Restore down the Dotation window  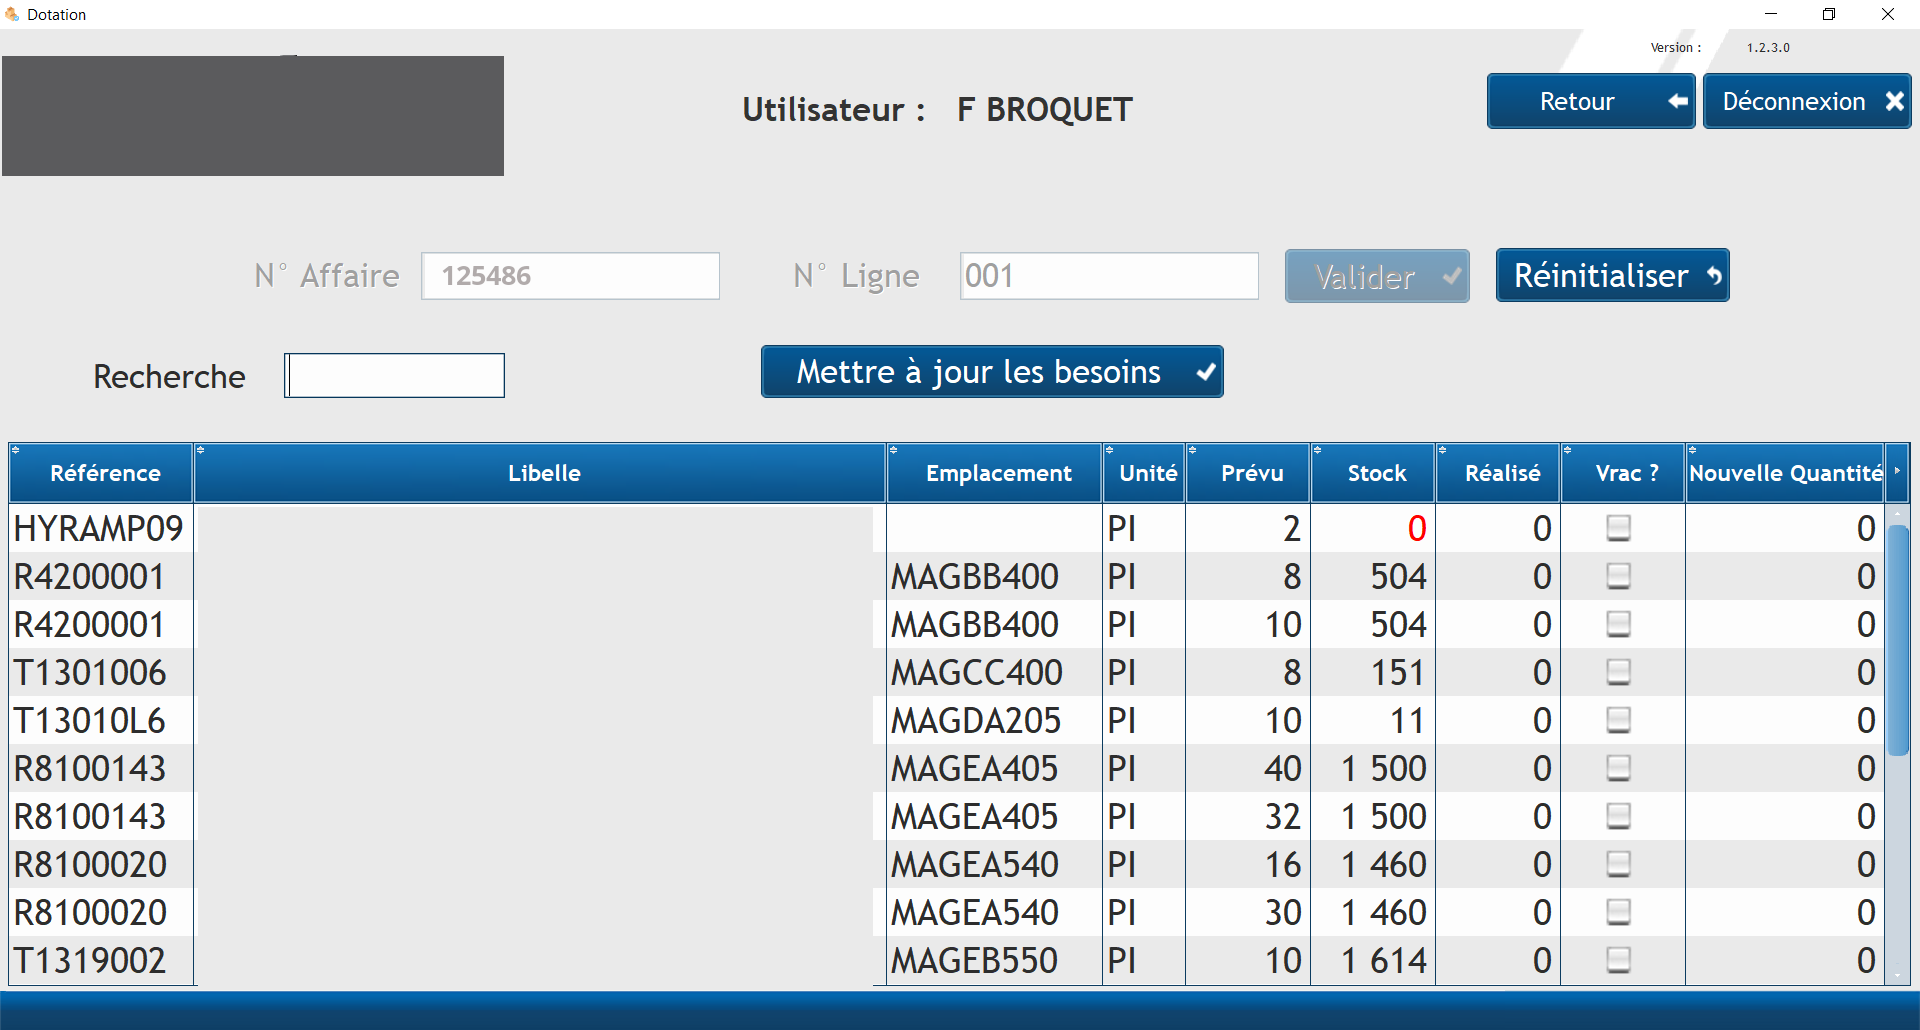coord(1829,14)
